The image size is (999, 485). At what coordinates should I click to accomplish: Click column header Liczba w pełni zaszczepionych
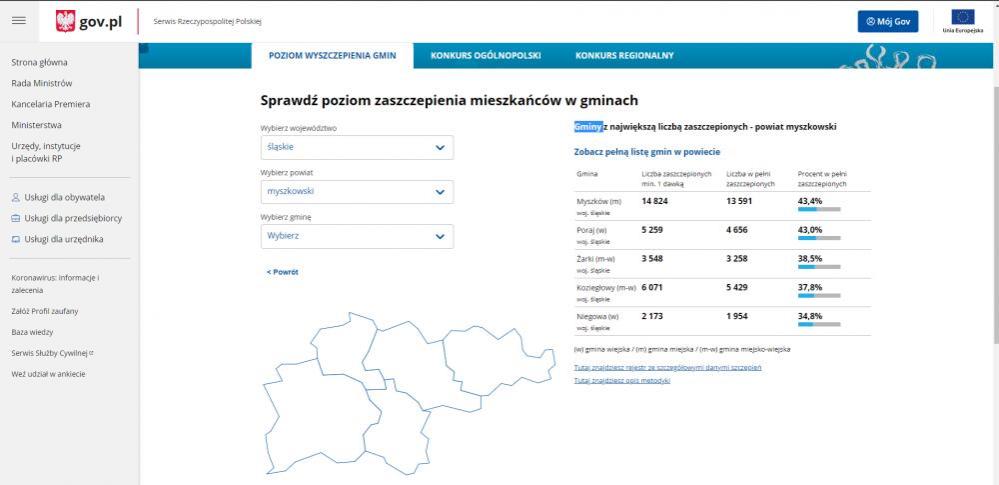click(x=751, y=178)
